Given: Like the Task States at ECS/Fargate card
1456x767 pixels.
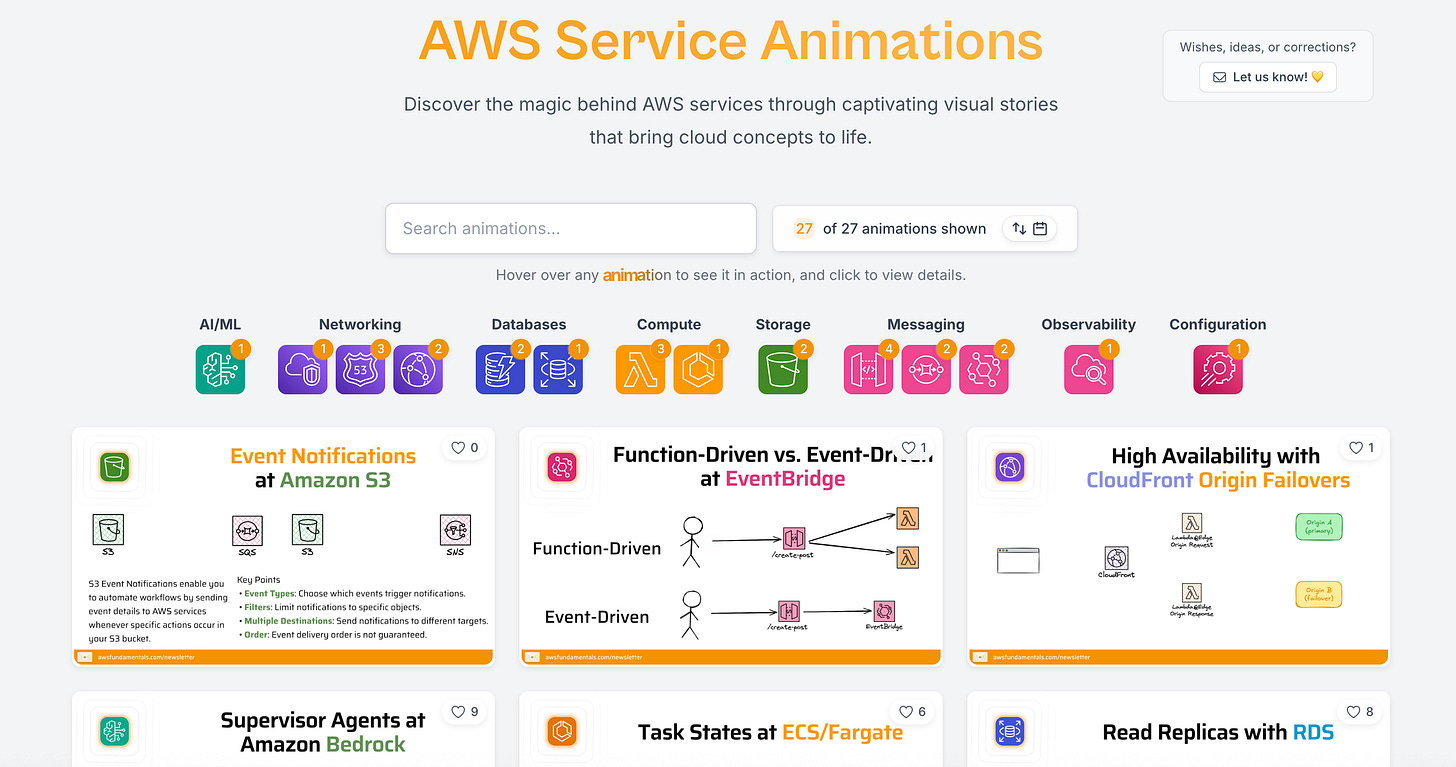Looking at the screenshot, I should click(x=914, y=712).
